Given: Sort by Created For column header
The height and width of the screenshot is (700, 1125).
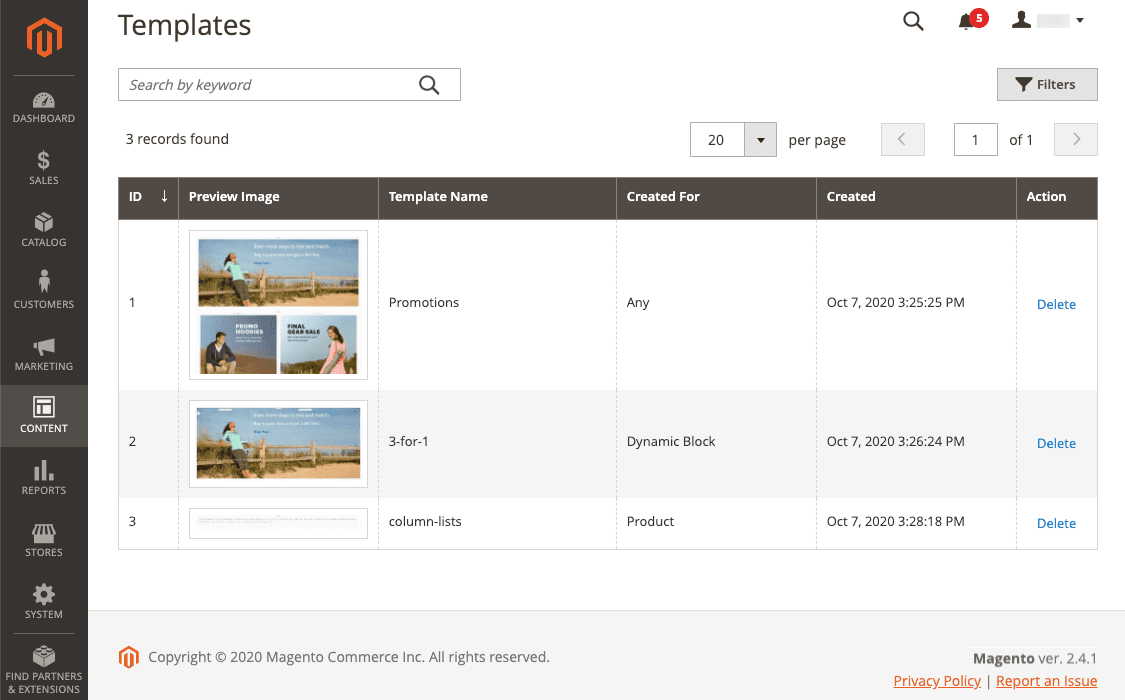Looking at the screenshot, I should [x=716, y=198].
